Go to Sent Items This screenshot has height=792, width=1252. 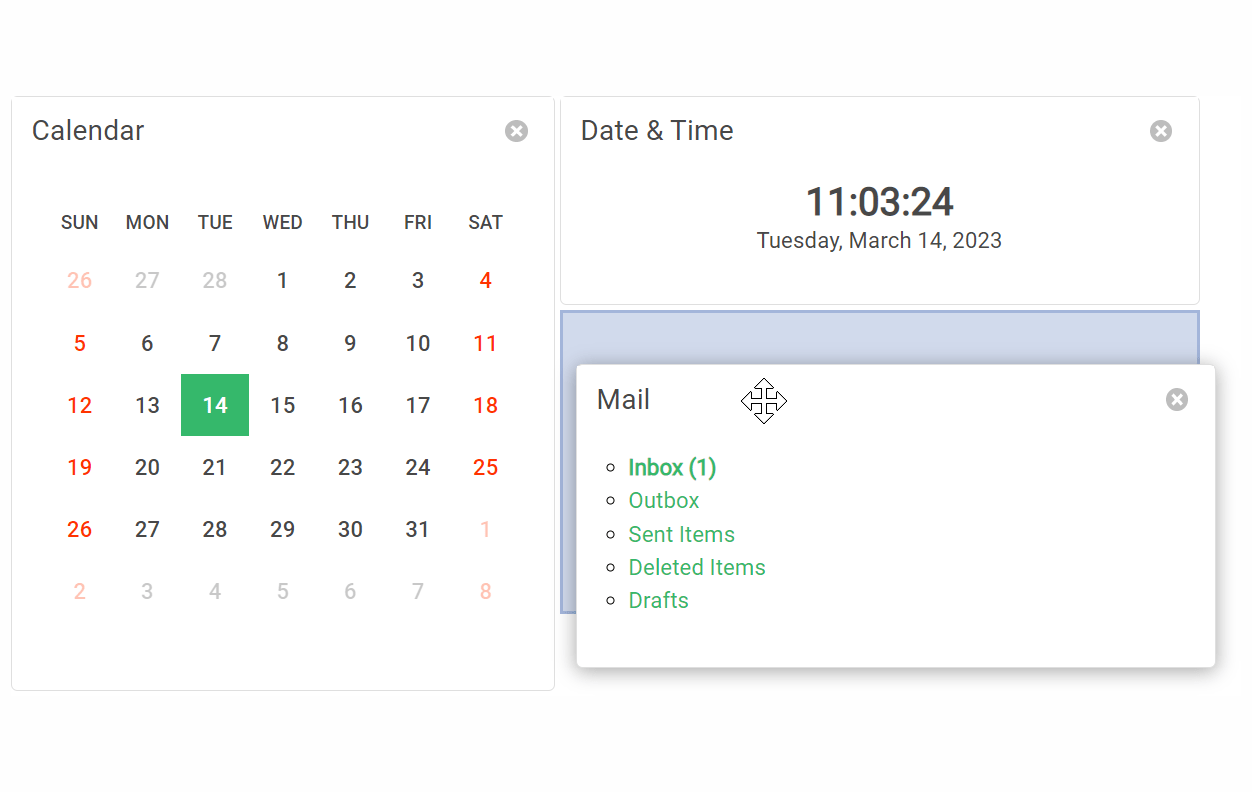pyautogui.click(x=681, y=534)
